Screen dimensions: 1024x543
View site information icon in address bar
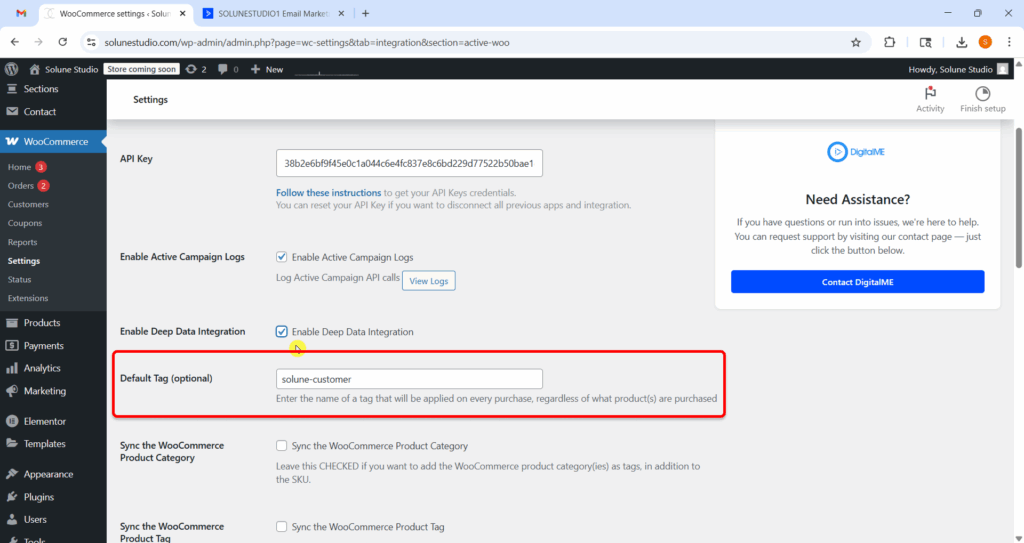pyautogui.click(x=91, y=42)
